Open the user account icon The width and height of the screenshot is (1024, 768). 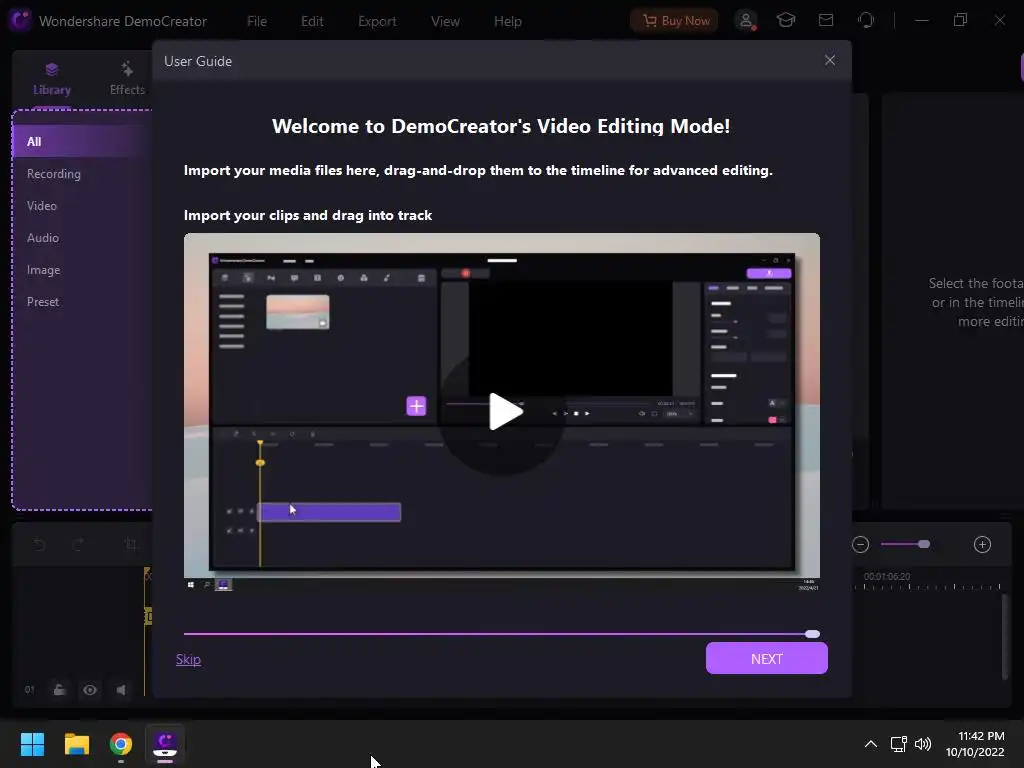[x=745, y=20]
